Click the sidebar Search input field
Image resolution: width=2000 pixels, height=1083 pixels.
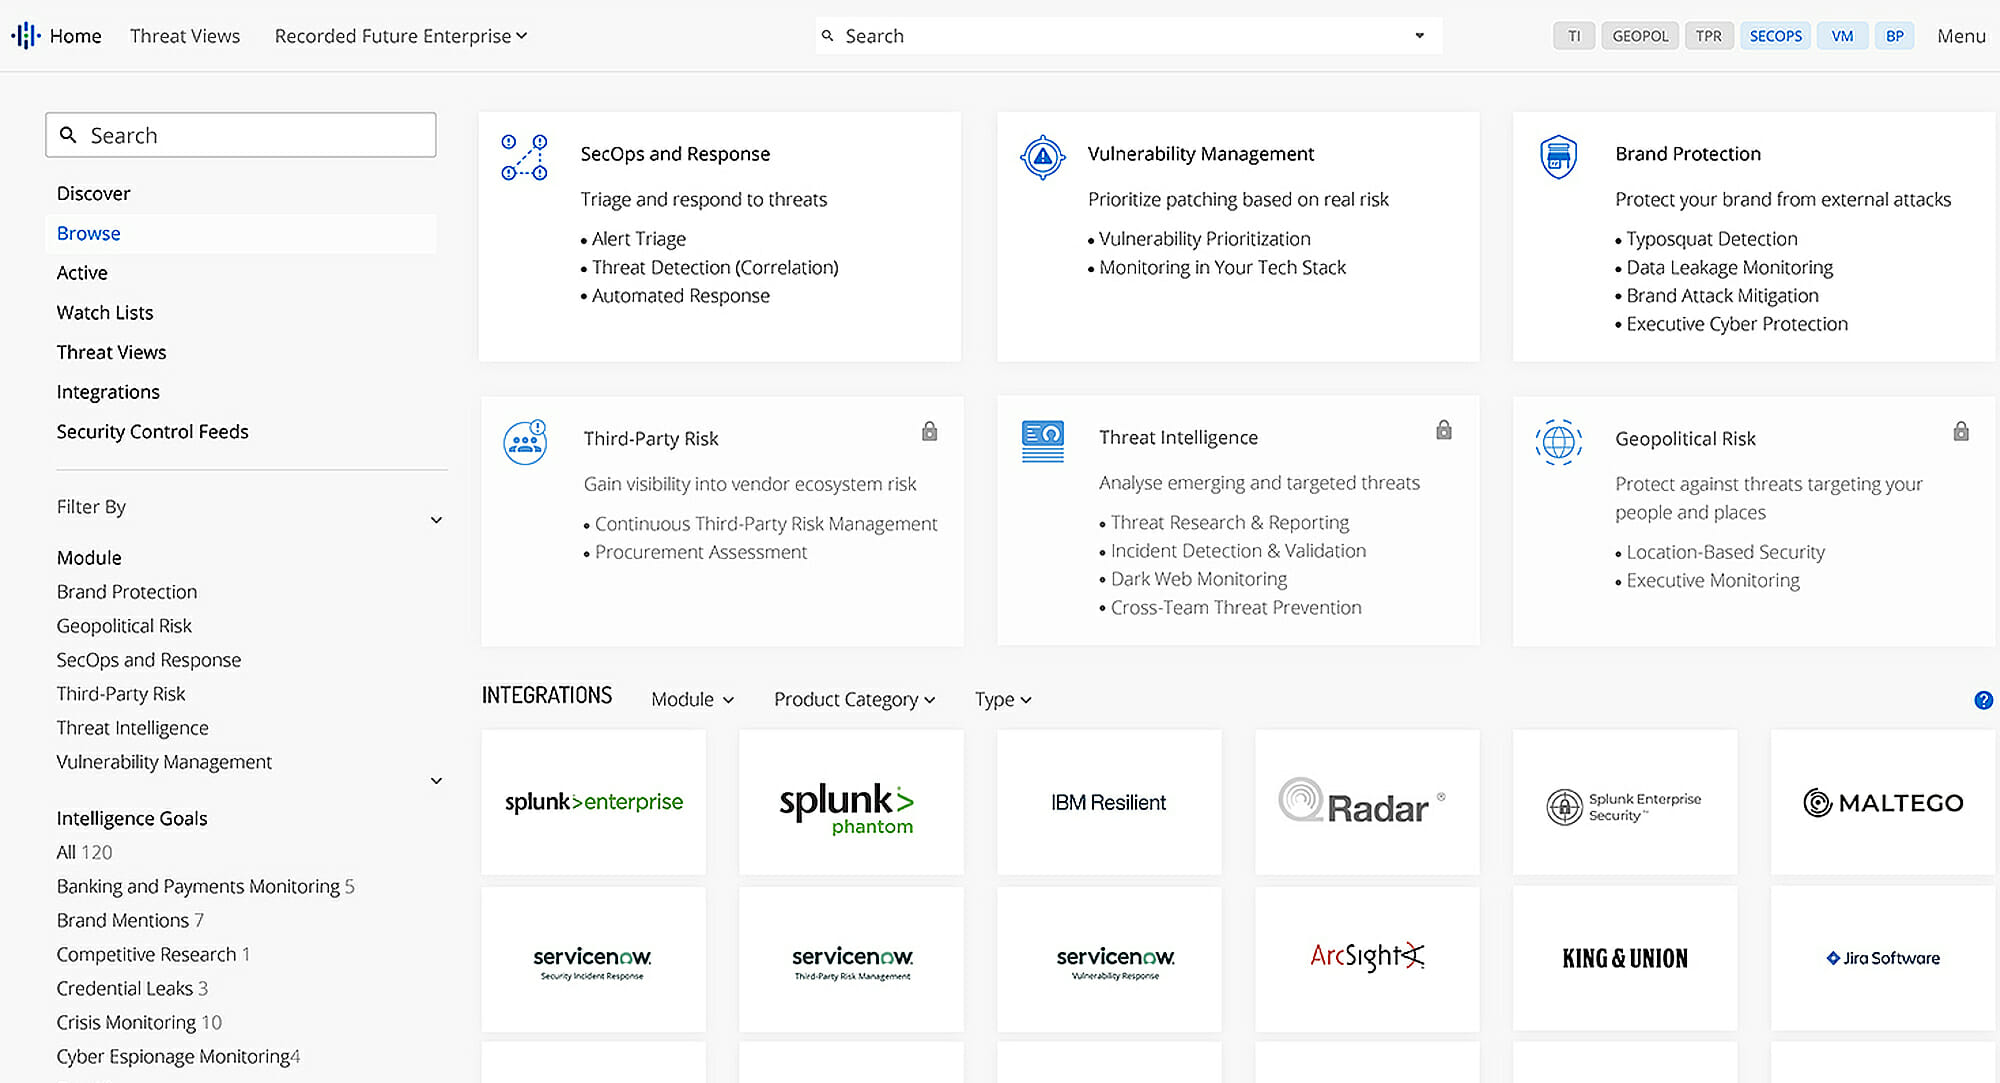point(240,135)
